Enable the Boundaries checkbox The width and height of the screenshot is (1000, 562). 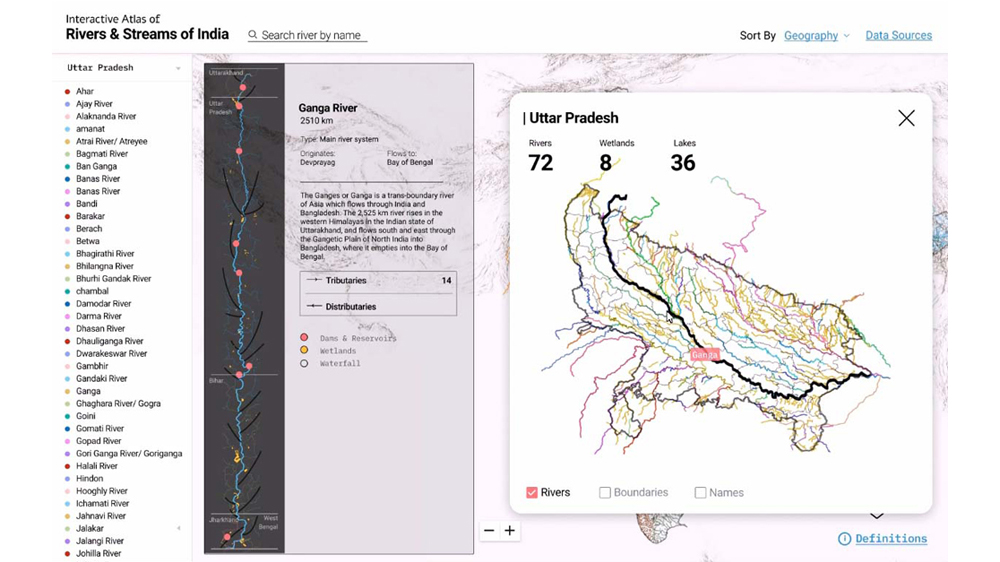pos(605,492)
